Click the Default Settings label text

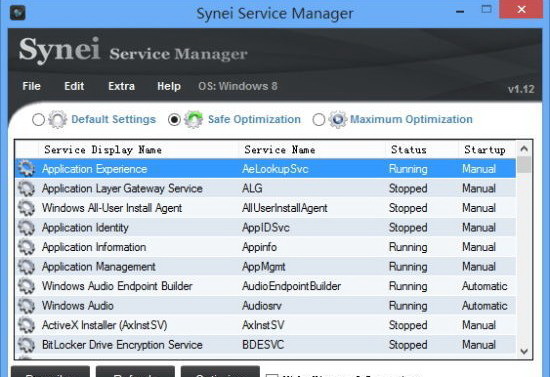click(x=113, y=119)
